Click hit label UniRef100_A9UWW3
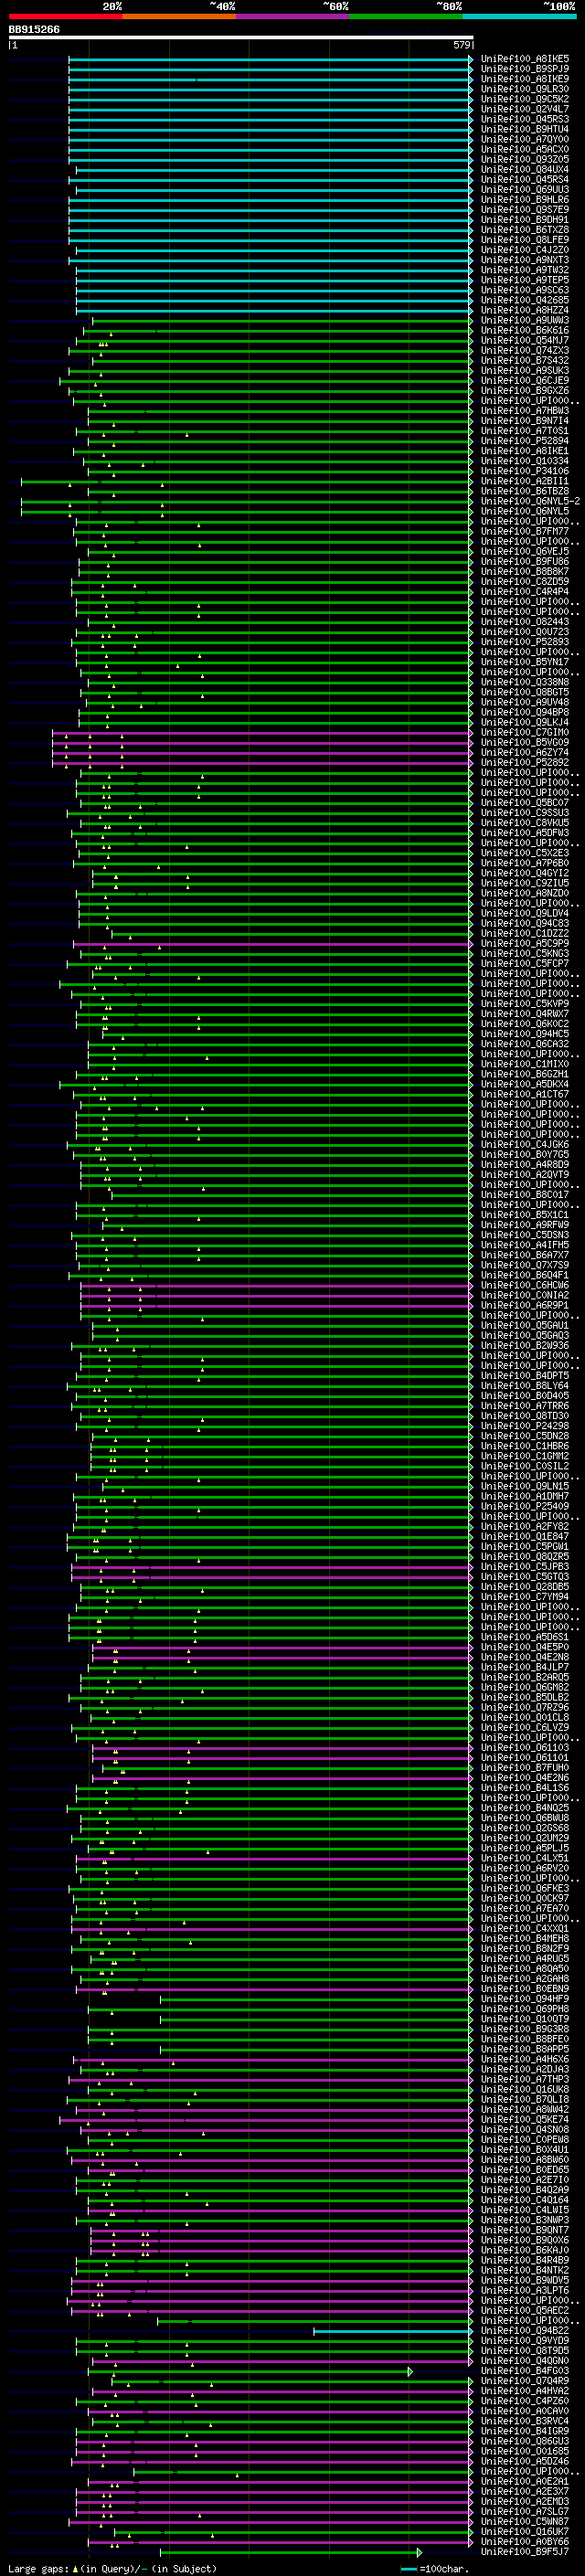Screen dimensions: 585x2576 (x=525, y=320)
